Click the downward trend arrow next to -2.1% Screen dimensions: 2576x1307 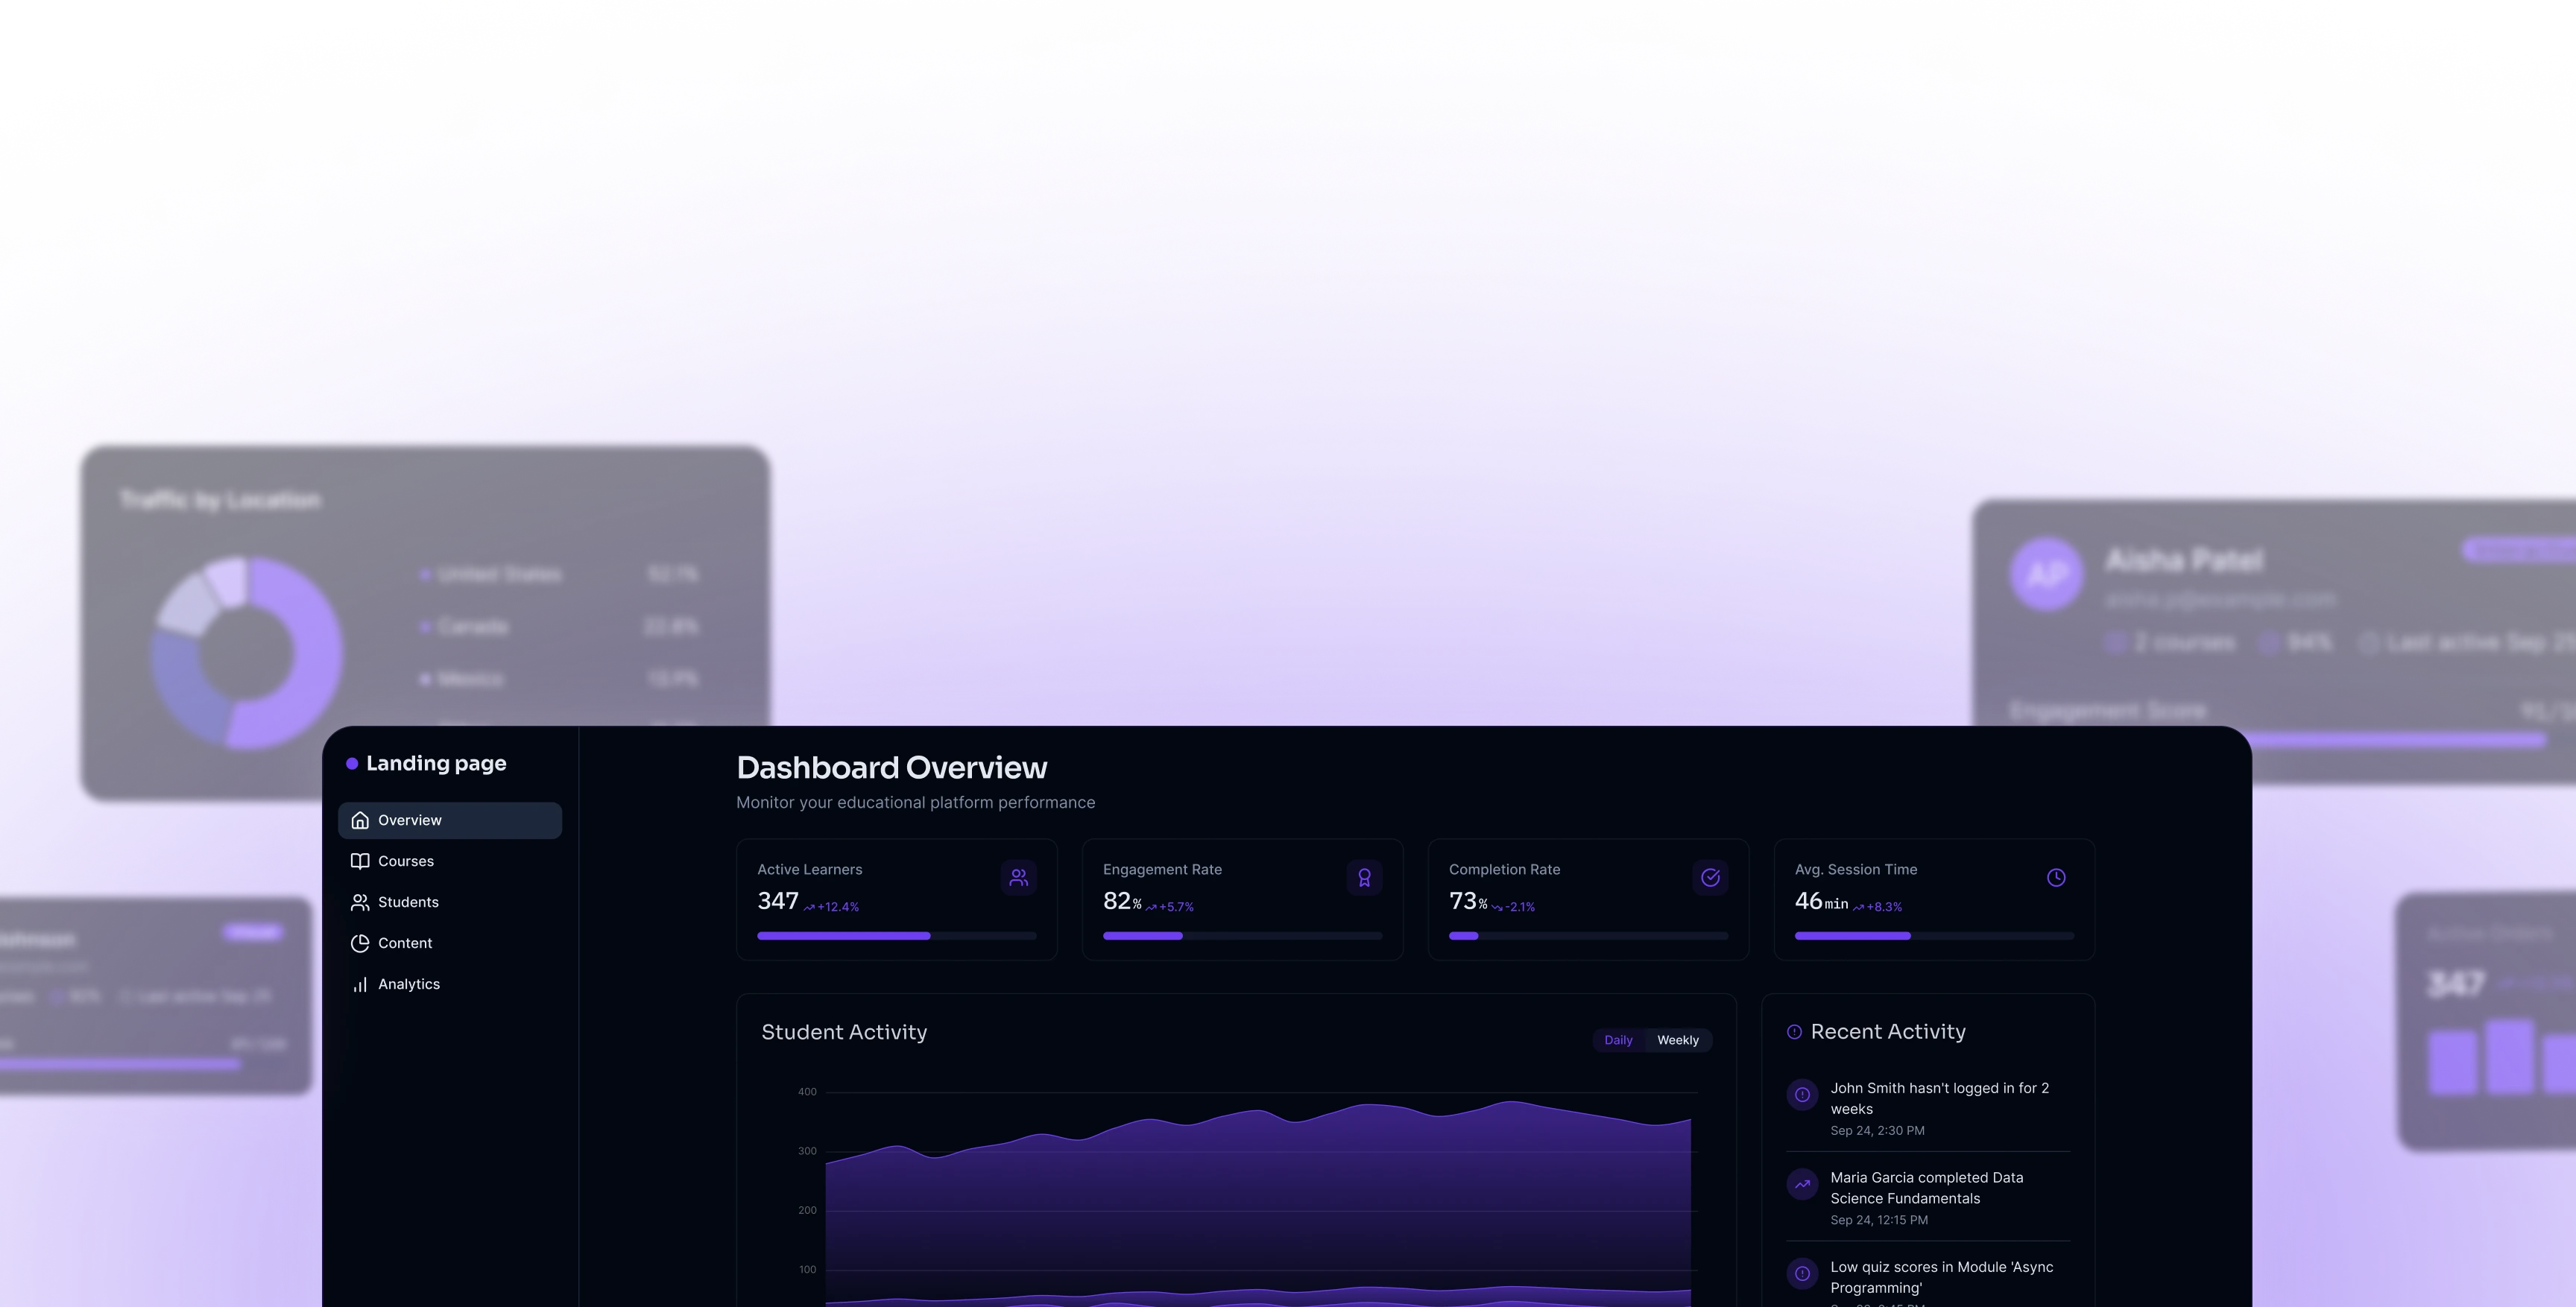tap(1497, 908)
